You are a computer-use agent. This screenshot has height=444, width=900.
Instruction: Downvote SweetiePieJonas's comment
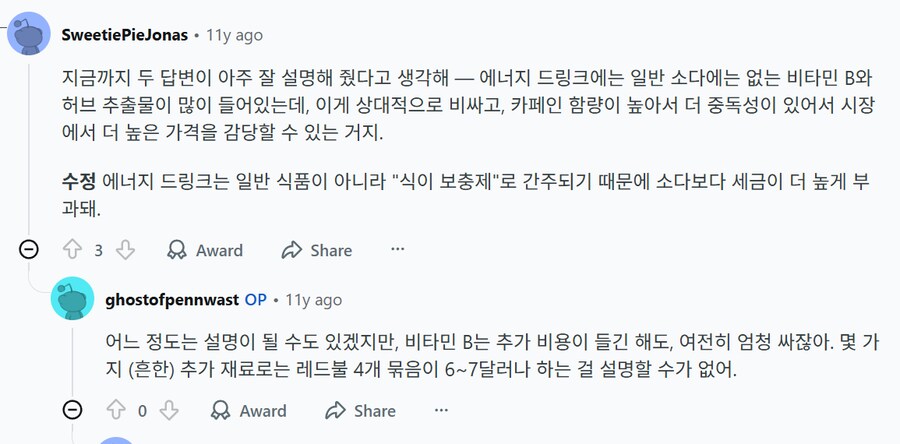point(125,250)
